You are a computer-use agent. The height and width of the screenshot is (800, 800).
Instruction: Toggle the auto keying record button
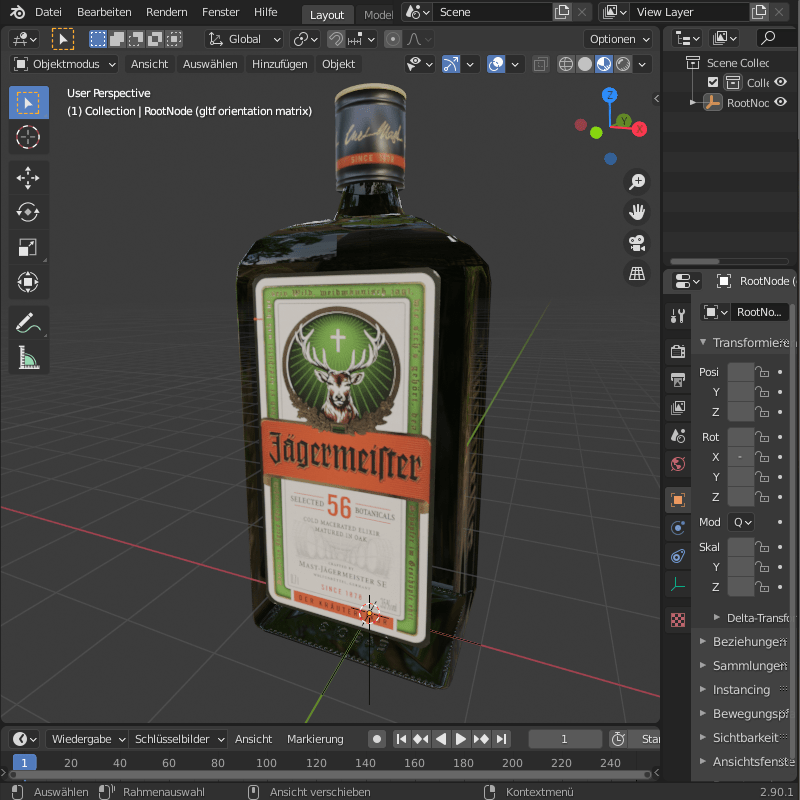click(x=377, y=739)
